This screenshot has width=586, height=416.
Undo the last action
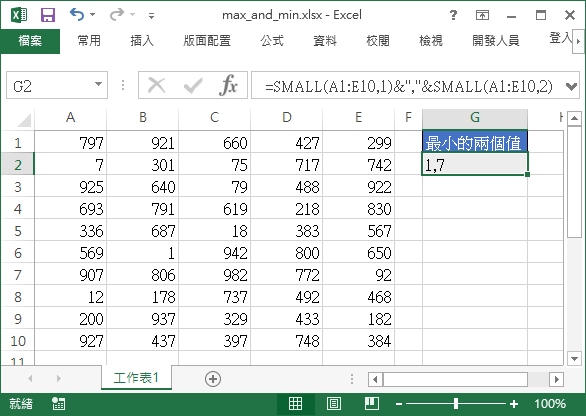77,15
